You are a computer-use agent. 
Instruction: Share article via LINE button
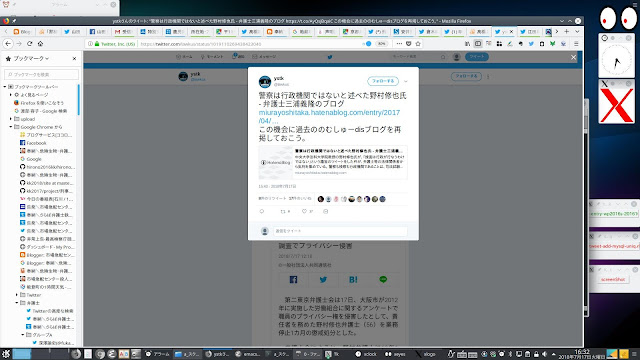tap(383, 280)
